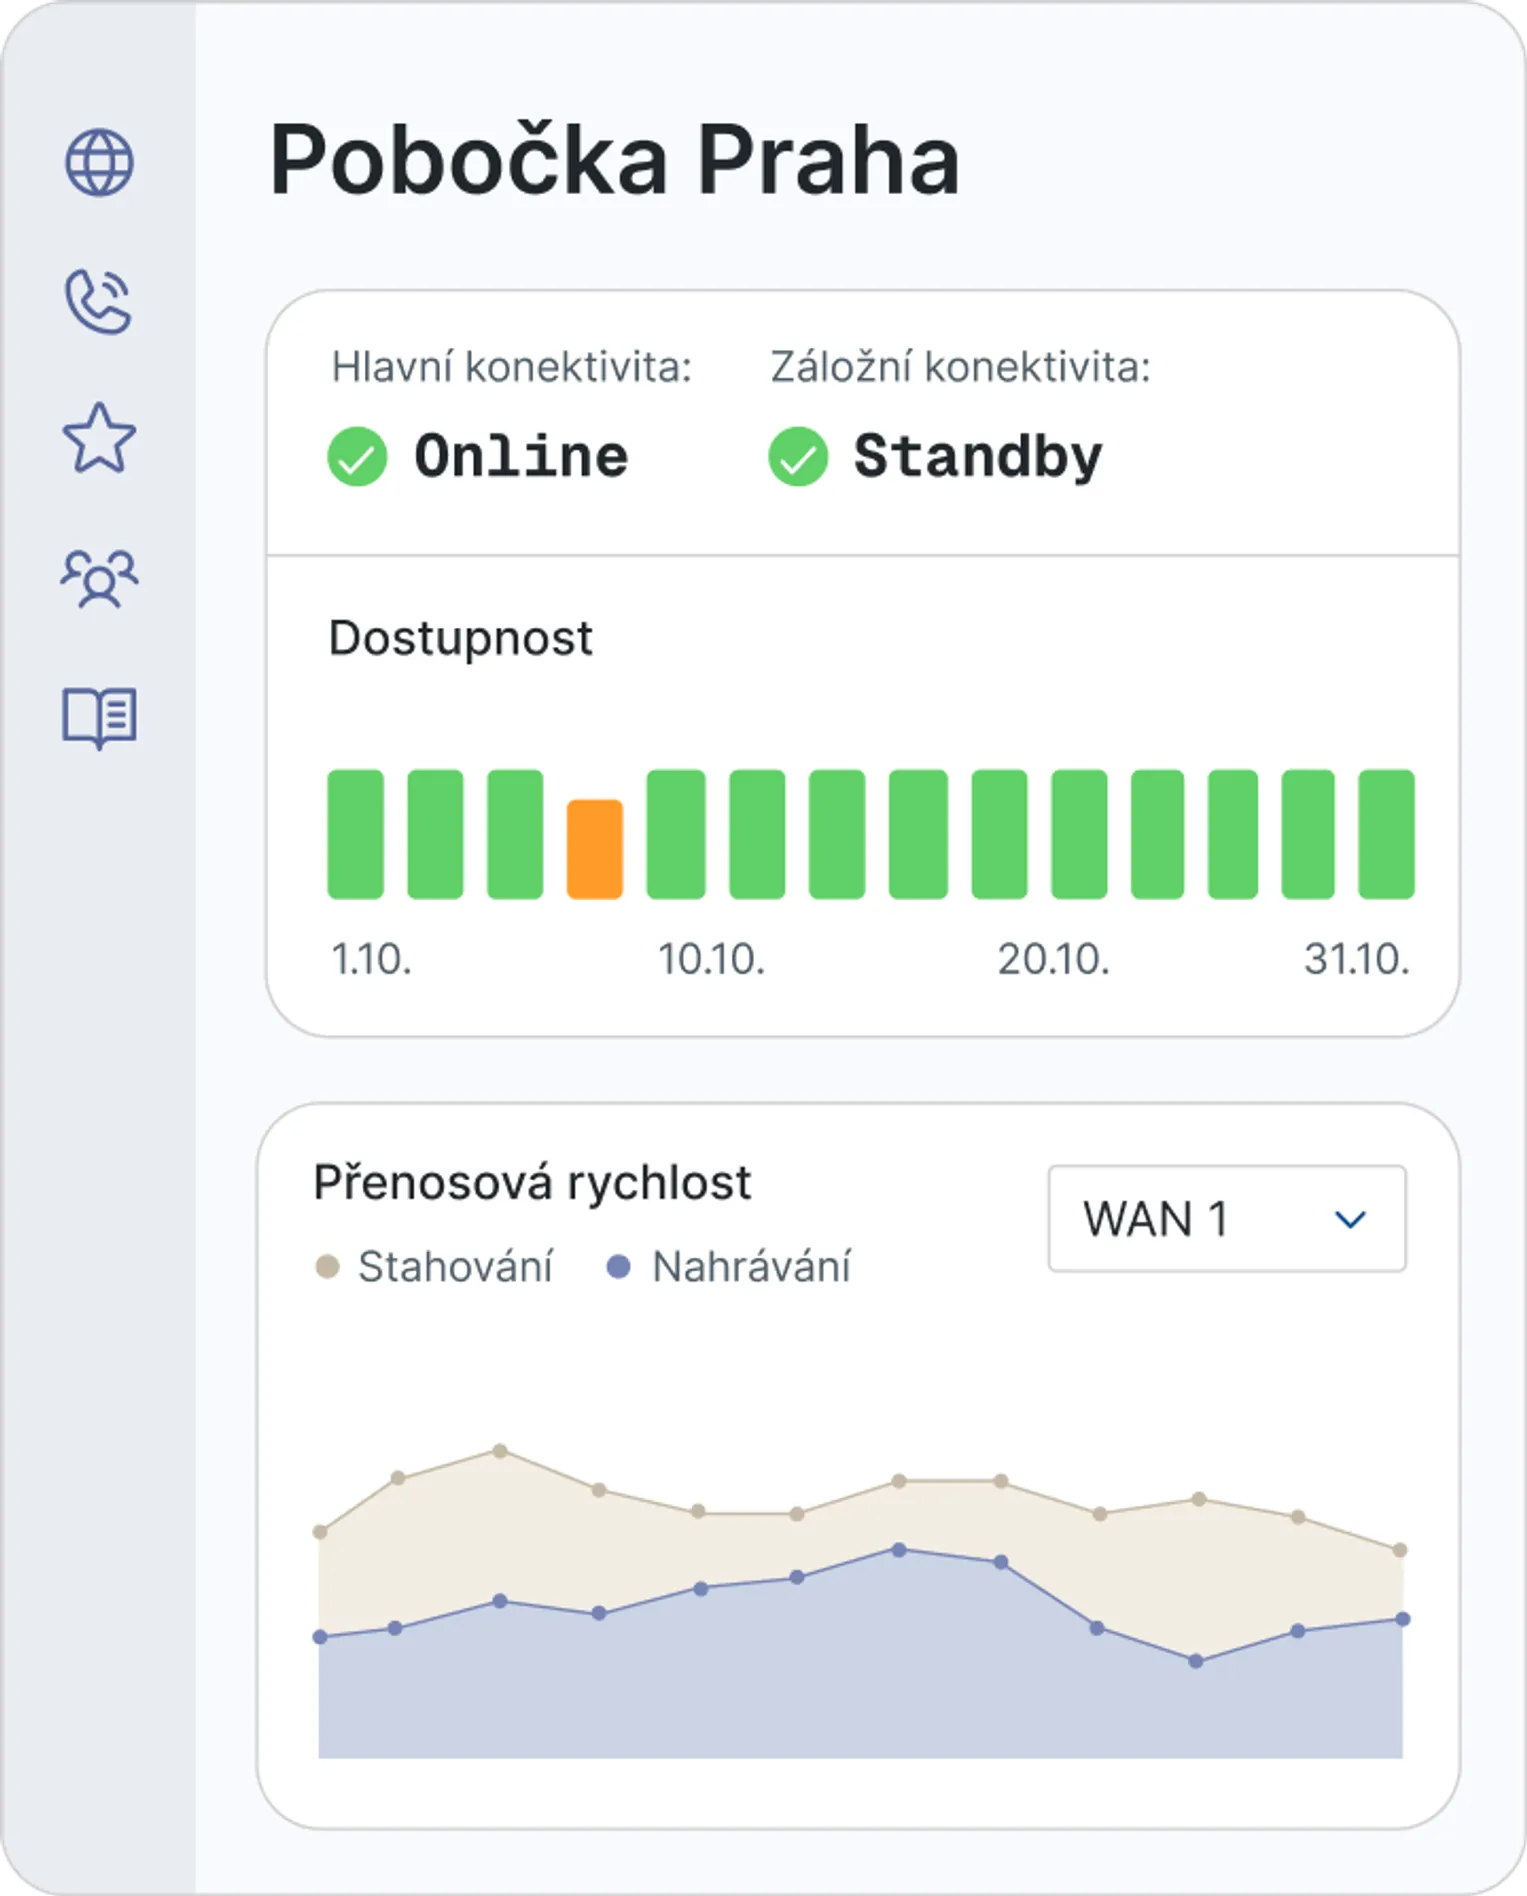Click the 10.10. date label
Image resolution: width=1527 pixels, height=1896 pixels.
tap(711, 960)
